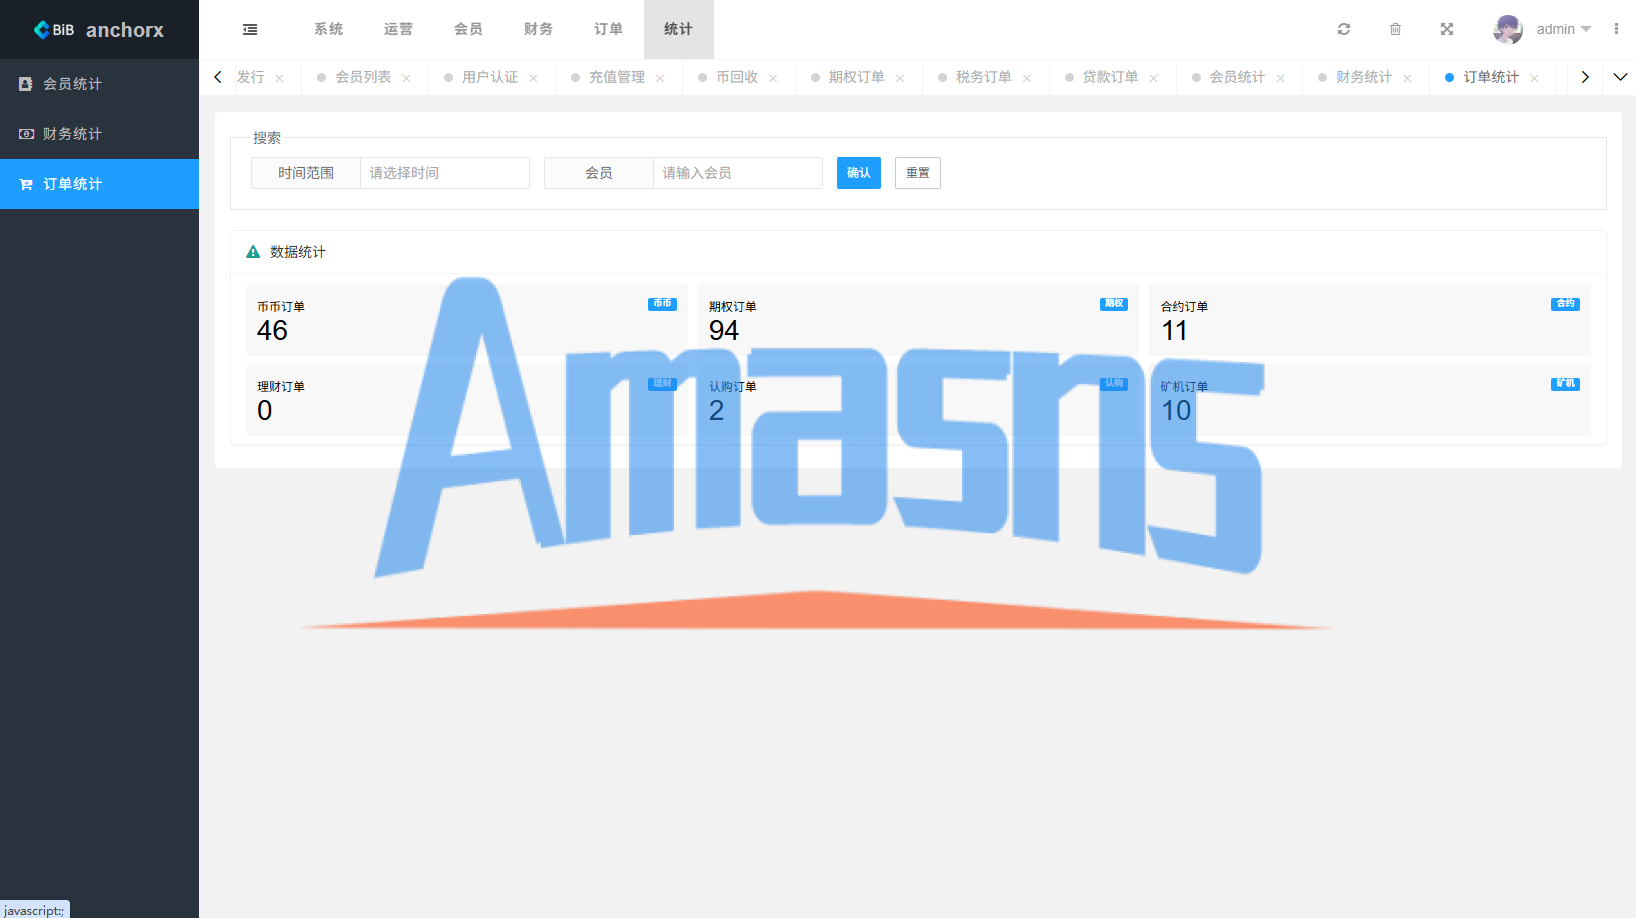Toggle fullscreen with the expand icon
Viewport: 1636px width, 918px height.
[1447, 30]
